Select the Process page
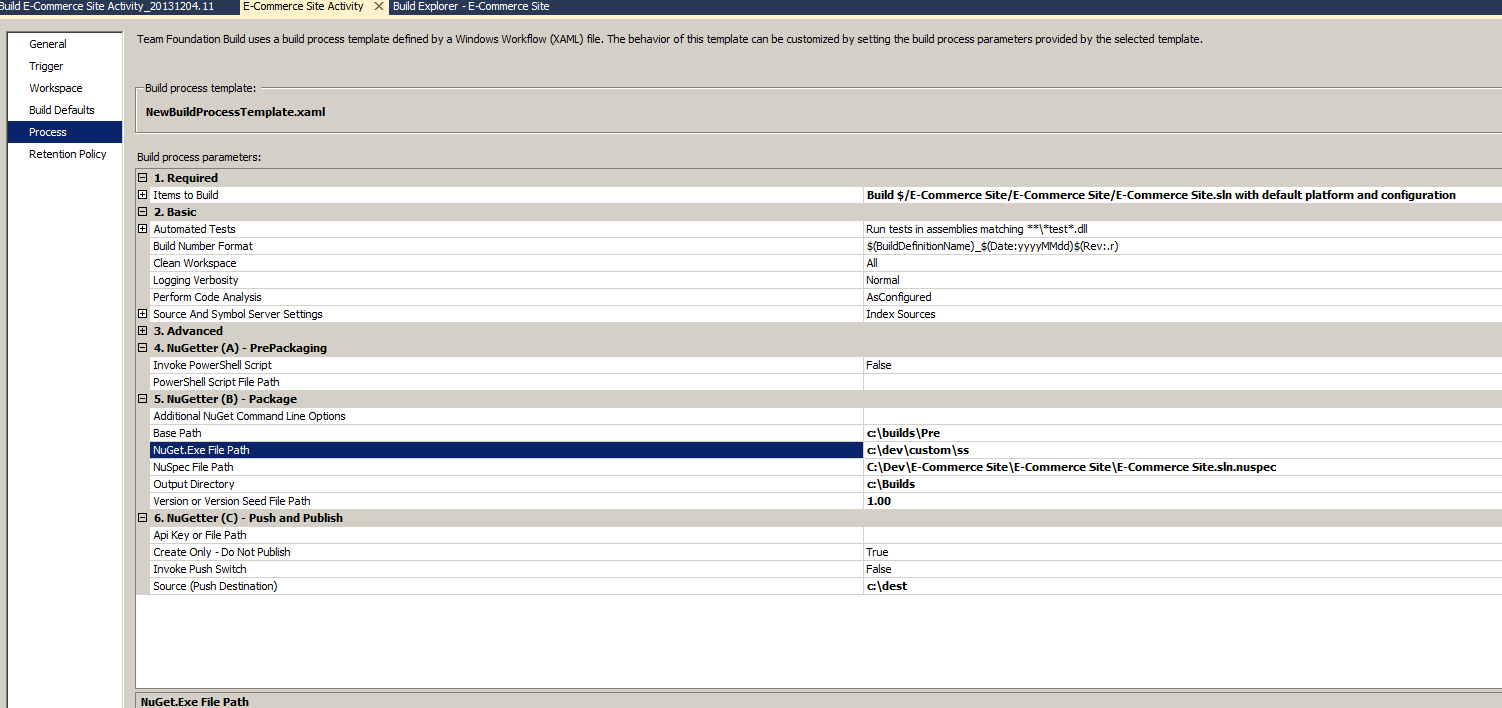The height and width of the screenshot is (708, 1502). click(64, 132)
